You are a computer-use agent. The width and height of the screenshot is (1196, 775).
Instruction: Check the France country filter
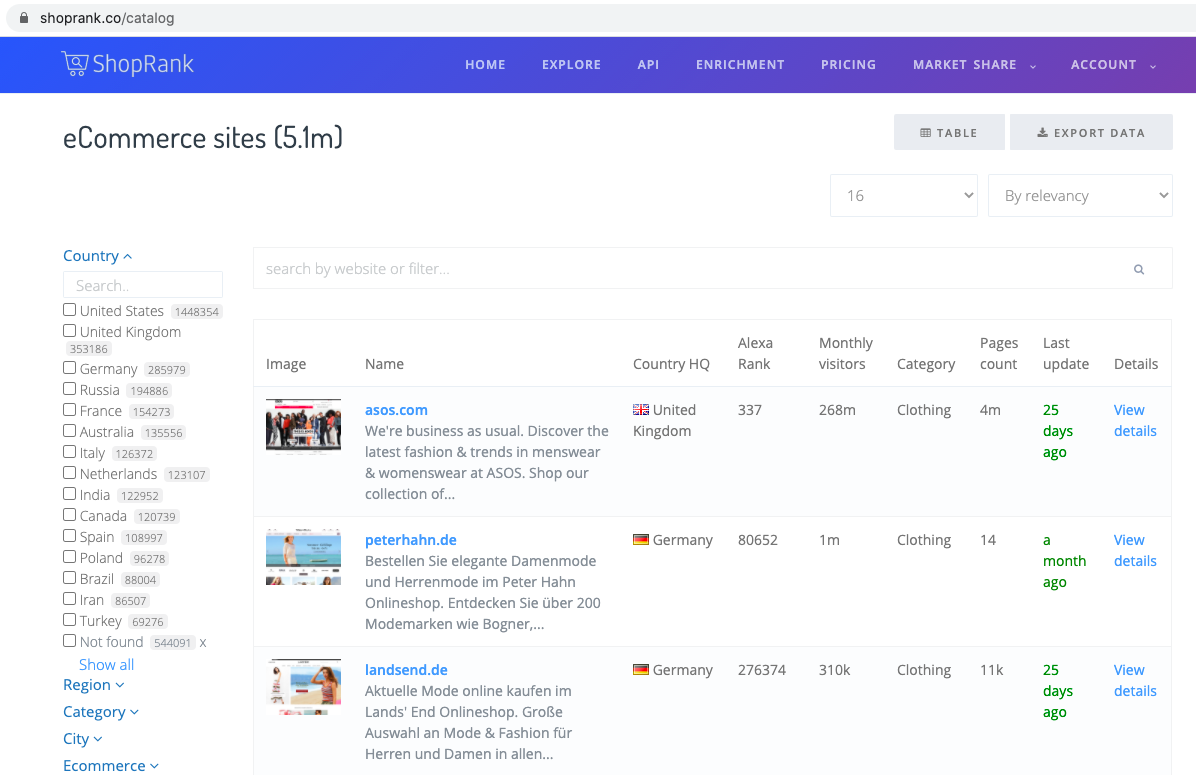[69, 410]
